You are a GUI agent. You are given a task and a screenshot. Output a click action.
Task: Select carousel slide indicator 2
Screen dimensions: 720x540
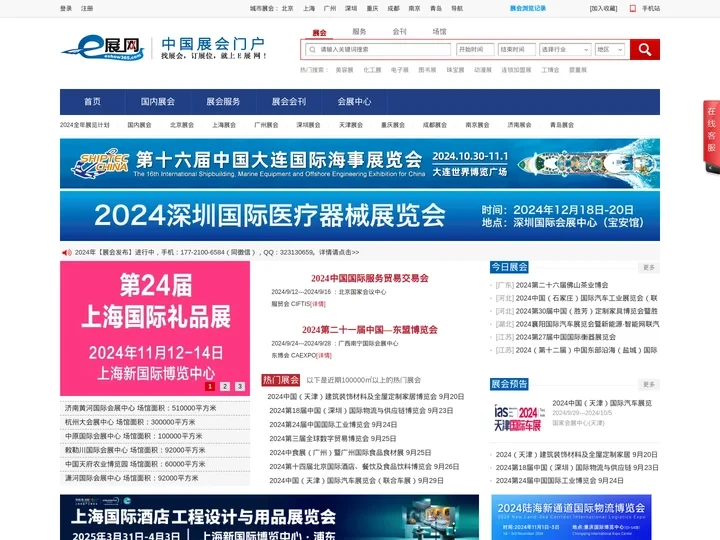(225, 386)
